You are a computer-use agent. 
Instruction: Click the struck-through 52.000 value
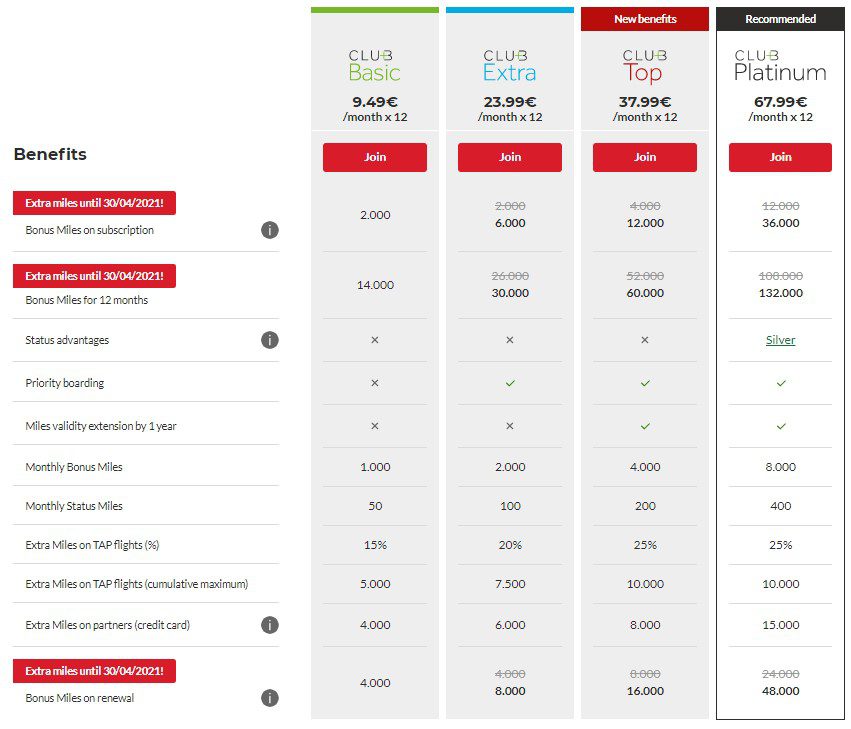pos(645,276)
